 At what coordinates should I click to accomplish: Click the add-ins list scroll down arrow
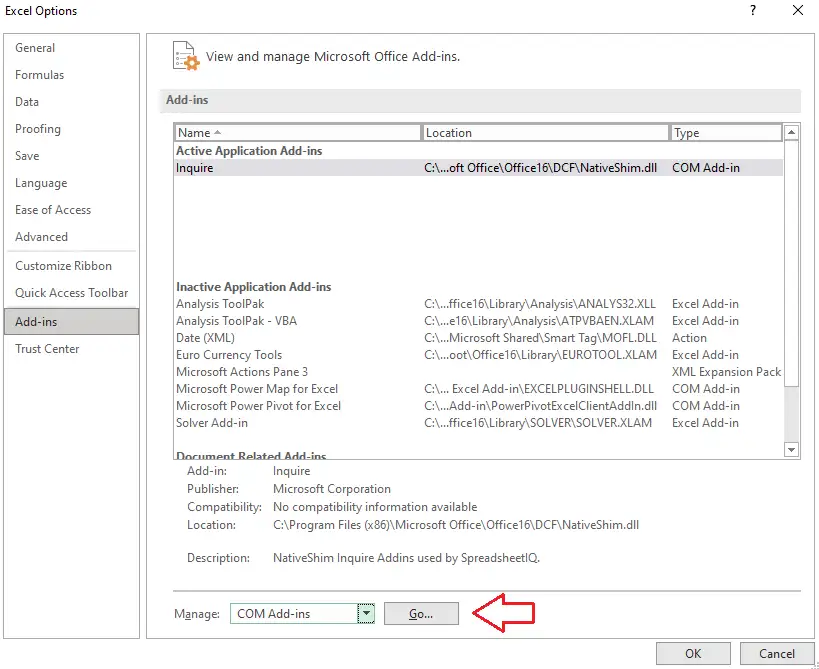click(792, 449)
